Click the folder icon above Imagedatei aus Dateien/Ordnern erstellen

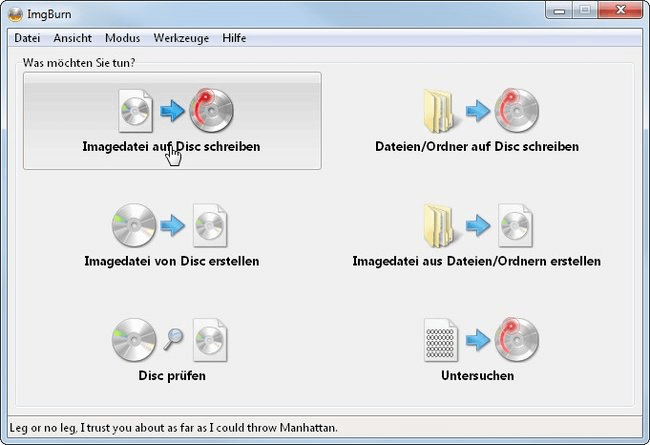coord(440,226)
